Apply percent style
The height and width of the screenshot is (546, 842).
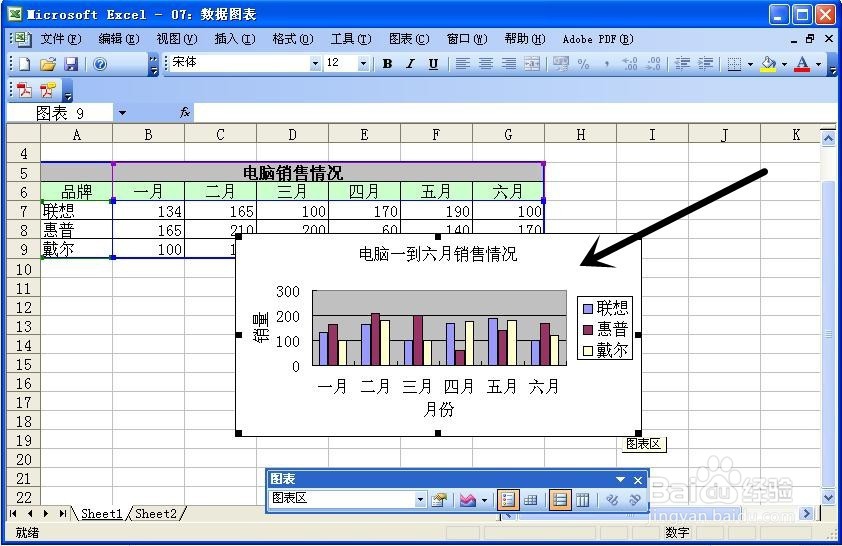click(584, 64)
